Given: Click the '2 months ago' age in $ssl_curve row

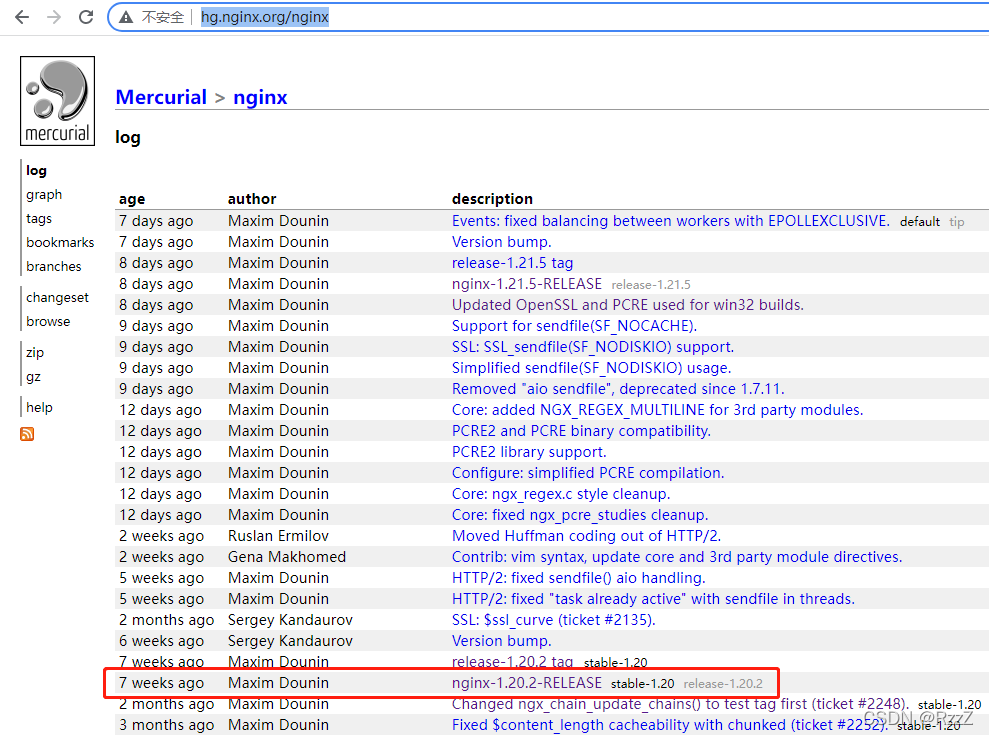Looking at the screenshot, I should (167, 620).
